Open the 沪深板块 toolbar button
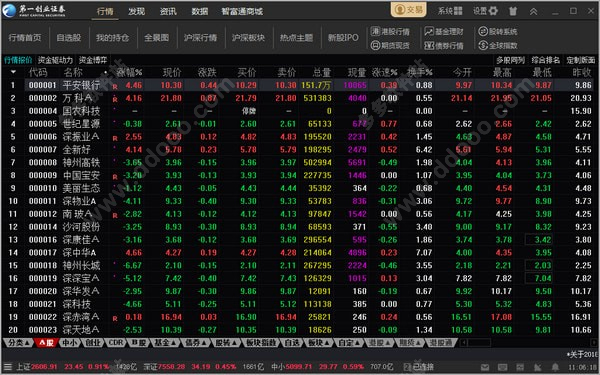600x375 pixels. tap(248, 38)
